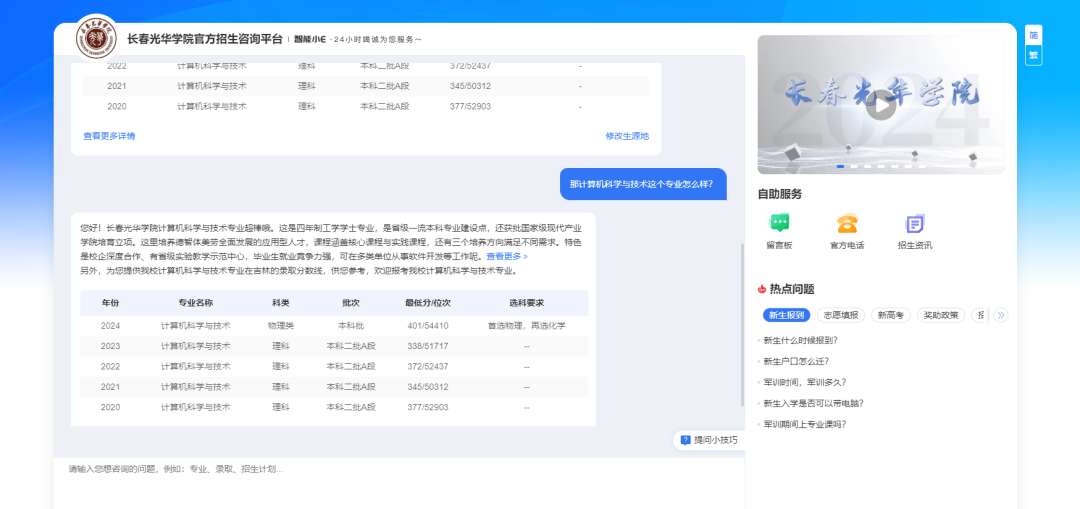Click the 377/52903 cell in lower table

[x=428, y=407]
